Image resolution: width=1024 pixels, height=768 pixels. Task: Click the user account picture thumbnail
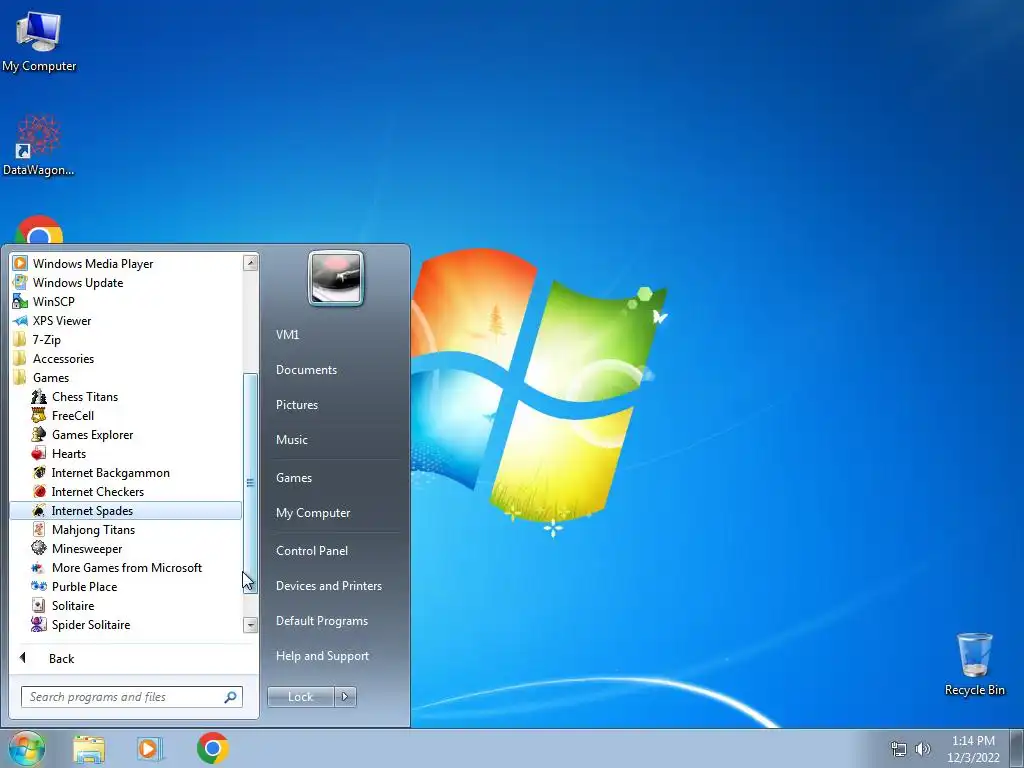336,278
